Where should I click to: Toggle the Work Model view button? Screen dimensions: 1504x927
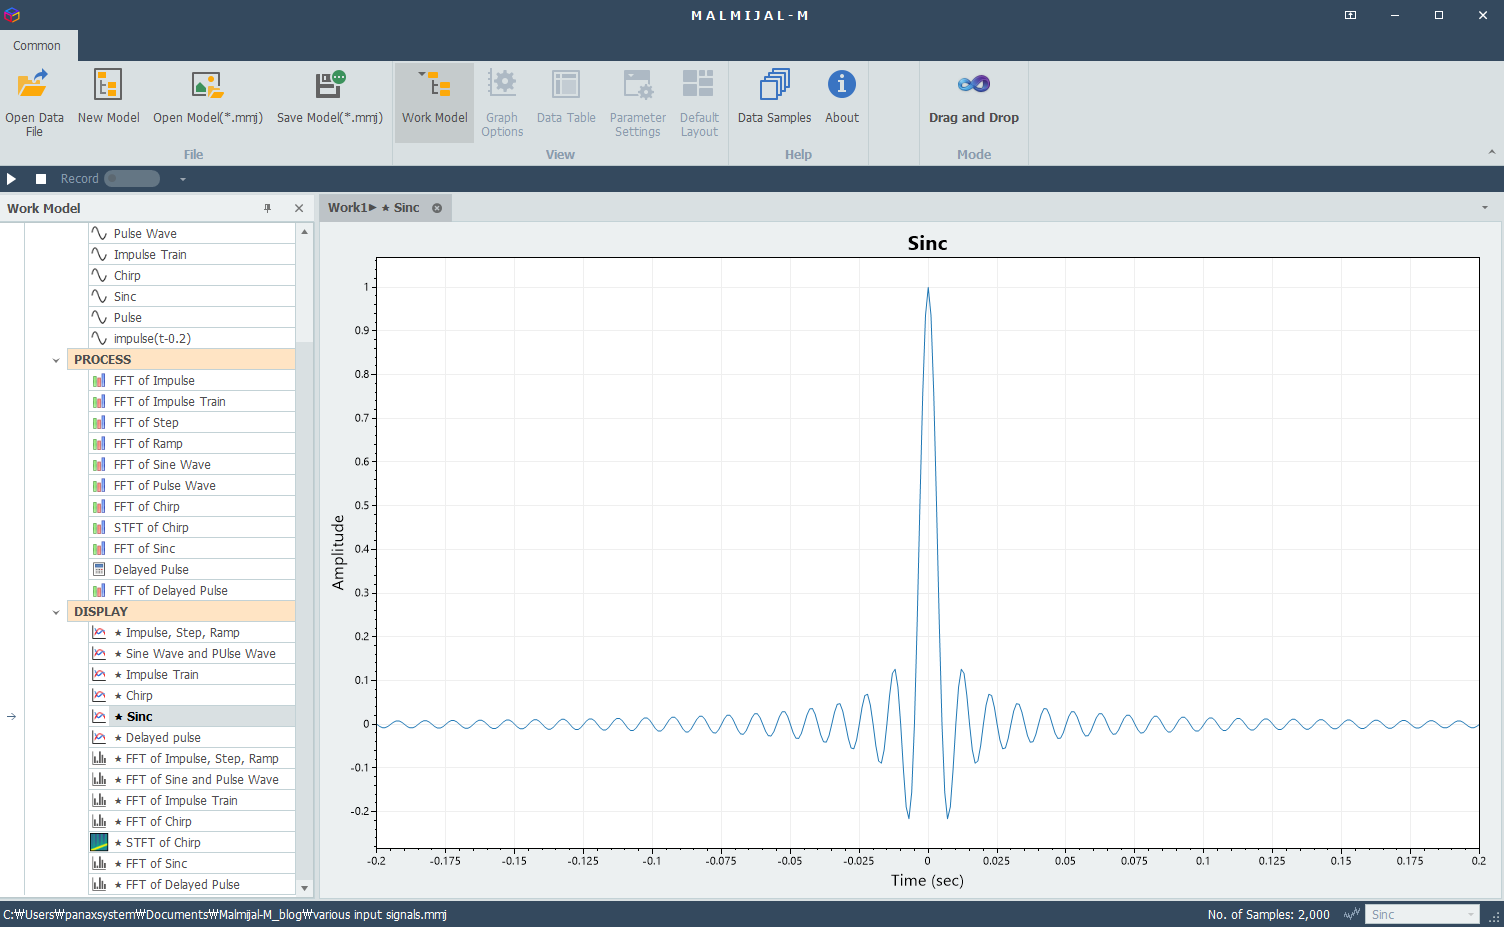434,102
